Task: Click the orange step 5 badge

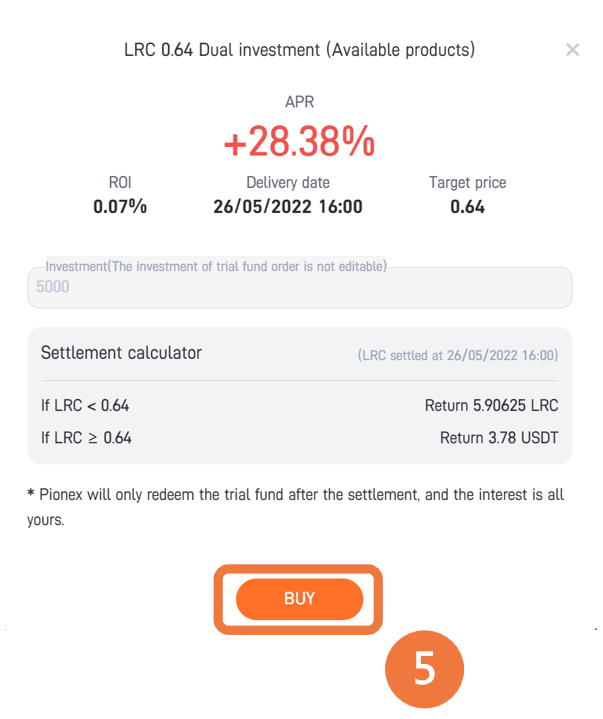Action: click(x=425, y=669)
